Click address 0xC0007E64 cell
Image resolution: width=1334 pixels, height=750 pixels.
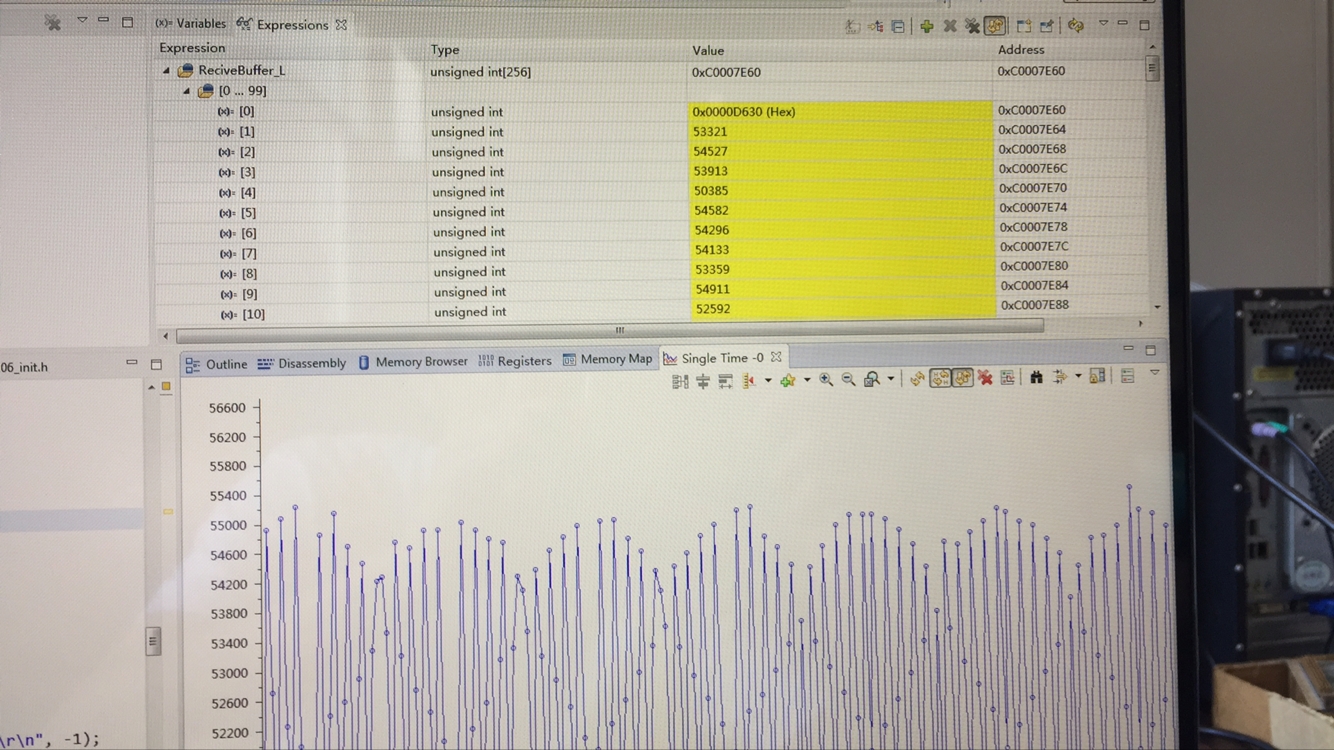click(1032, 129)
